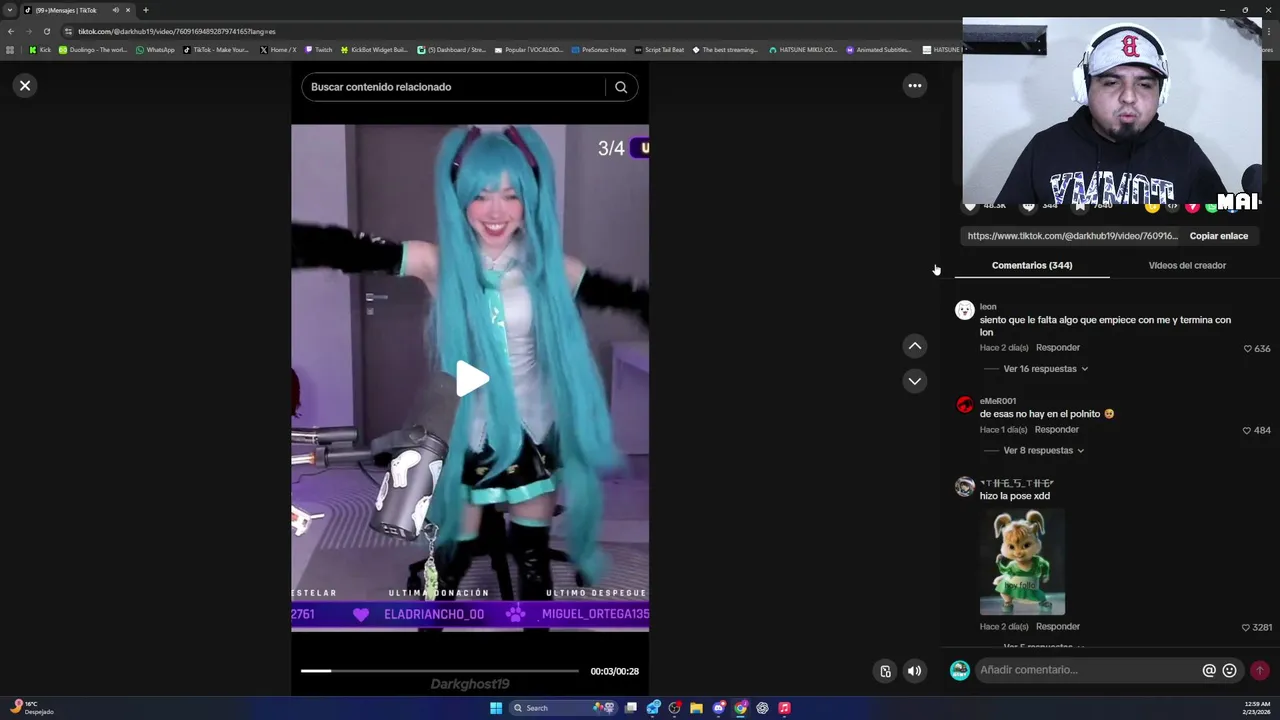This screenshot has height=720, width=1280.
Task: Go to previous video with up arrow
Action: tap(914, 346)
